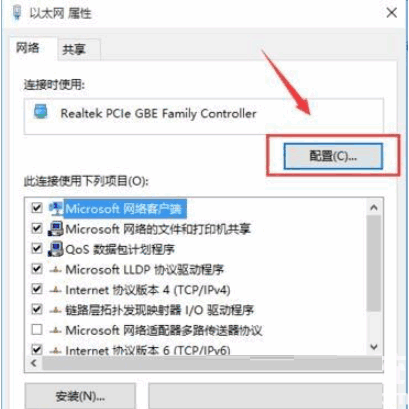The height and width of the screenshot is (409, 409).
Task: Click the list scroll up arrow
Action: (374, 208)
